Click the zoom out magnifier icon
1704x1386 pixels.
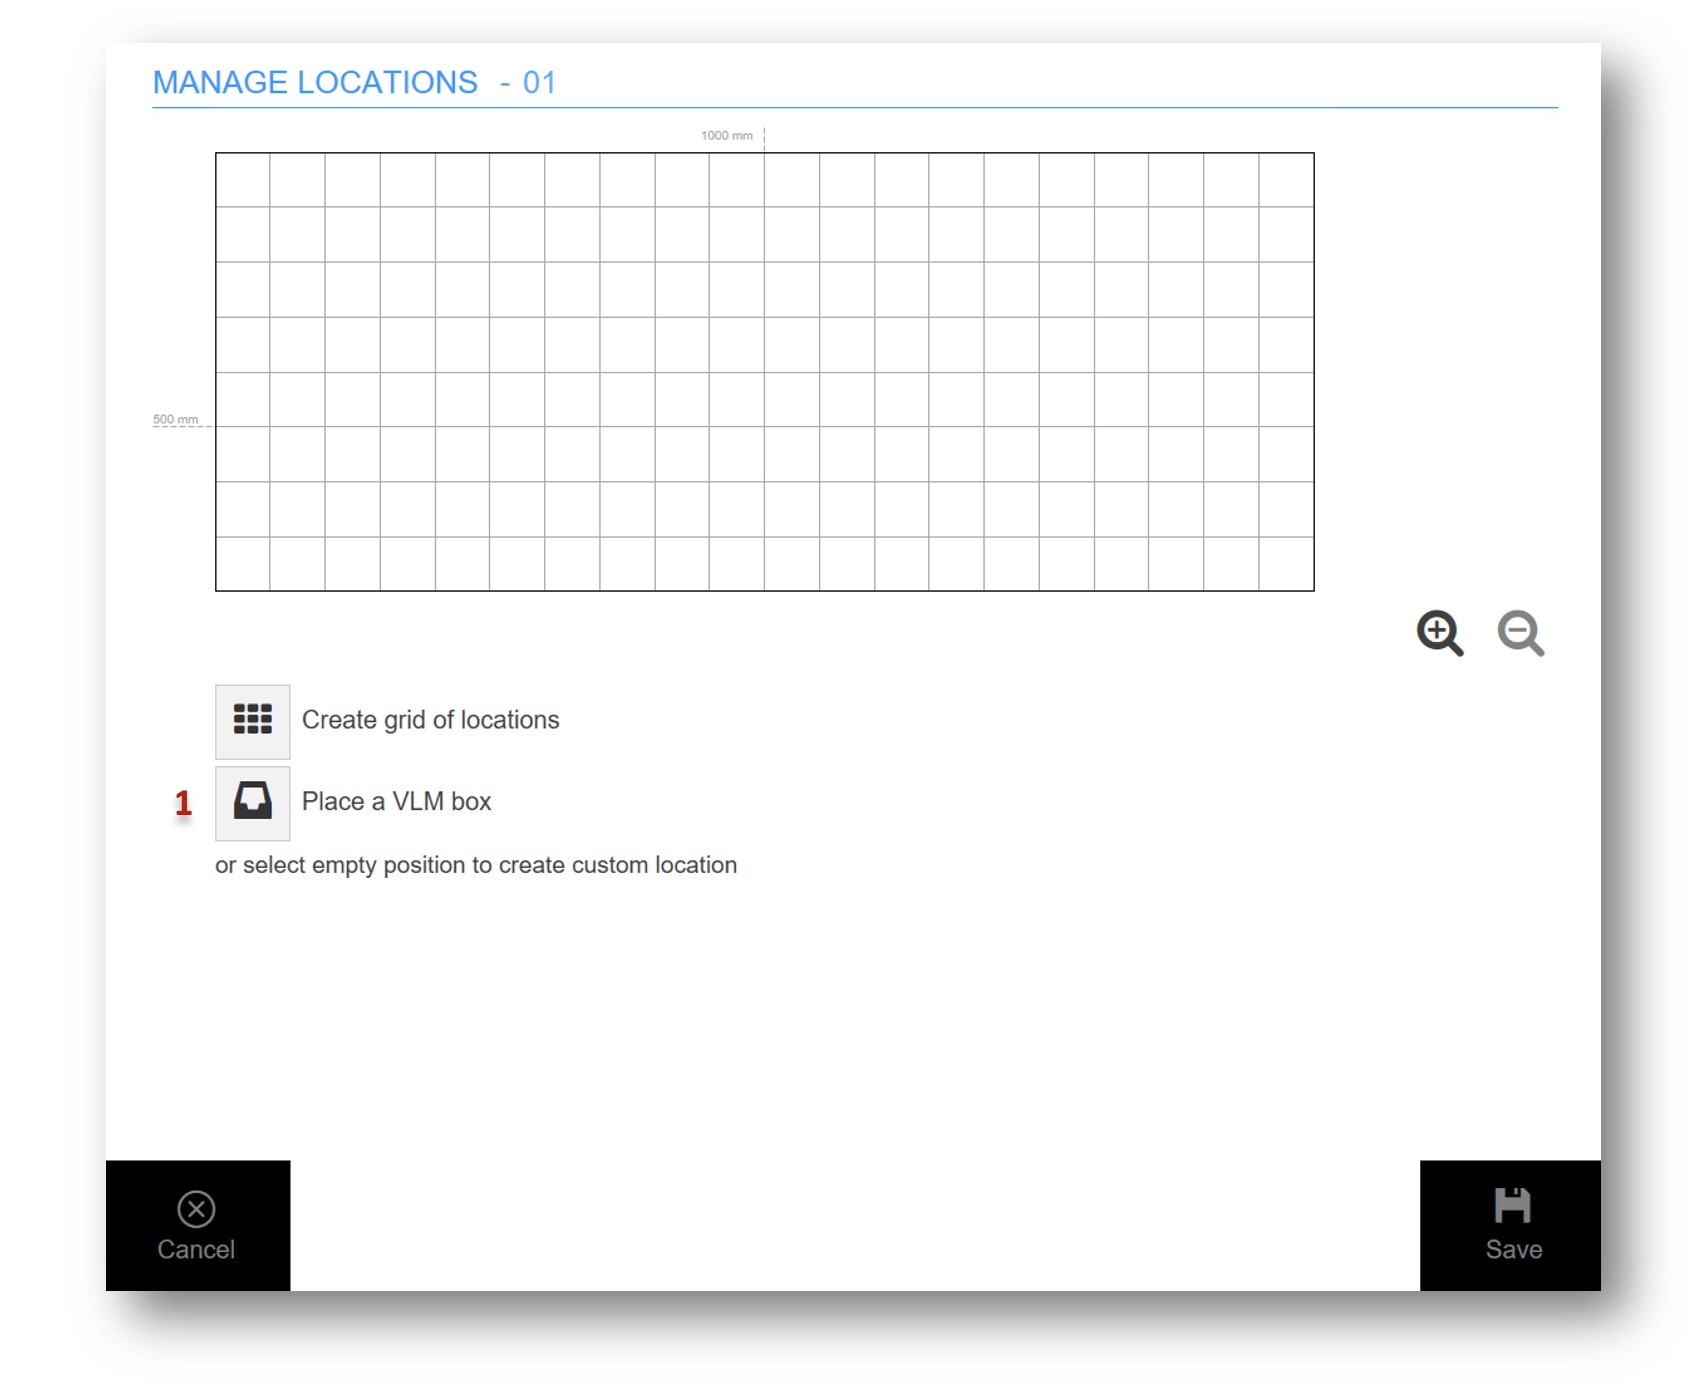(1520, 633)
